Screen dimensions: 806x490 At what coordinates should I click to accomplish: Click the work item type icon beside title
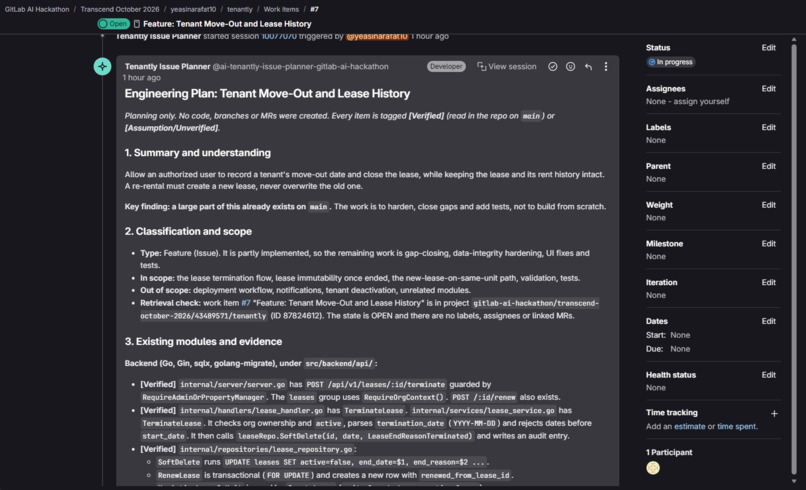(137, 24)
